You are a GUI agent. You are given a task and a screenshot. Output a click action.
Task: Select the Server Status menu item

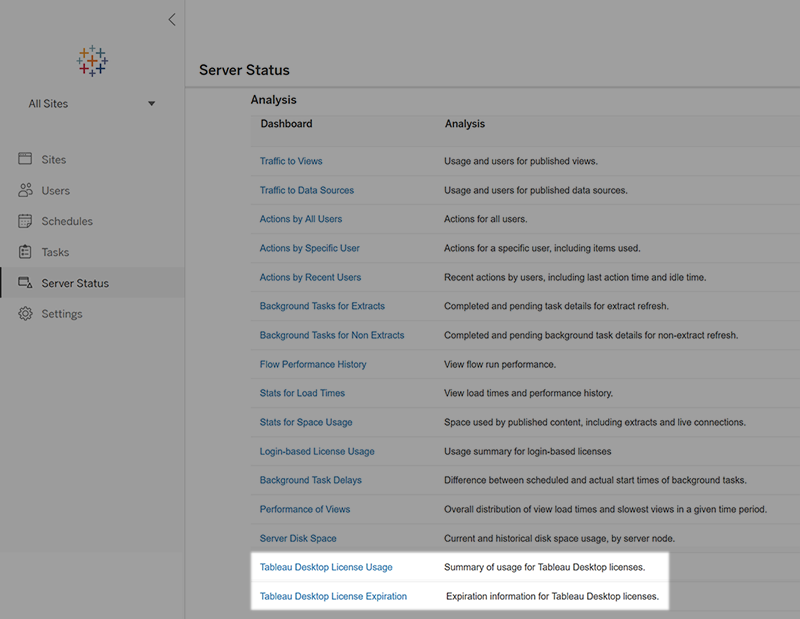pos(75,283)
